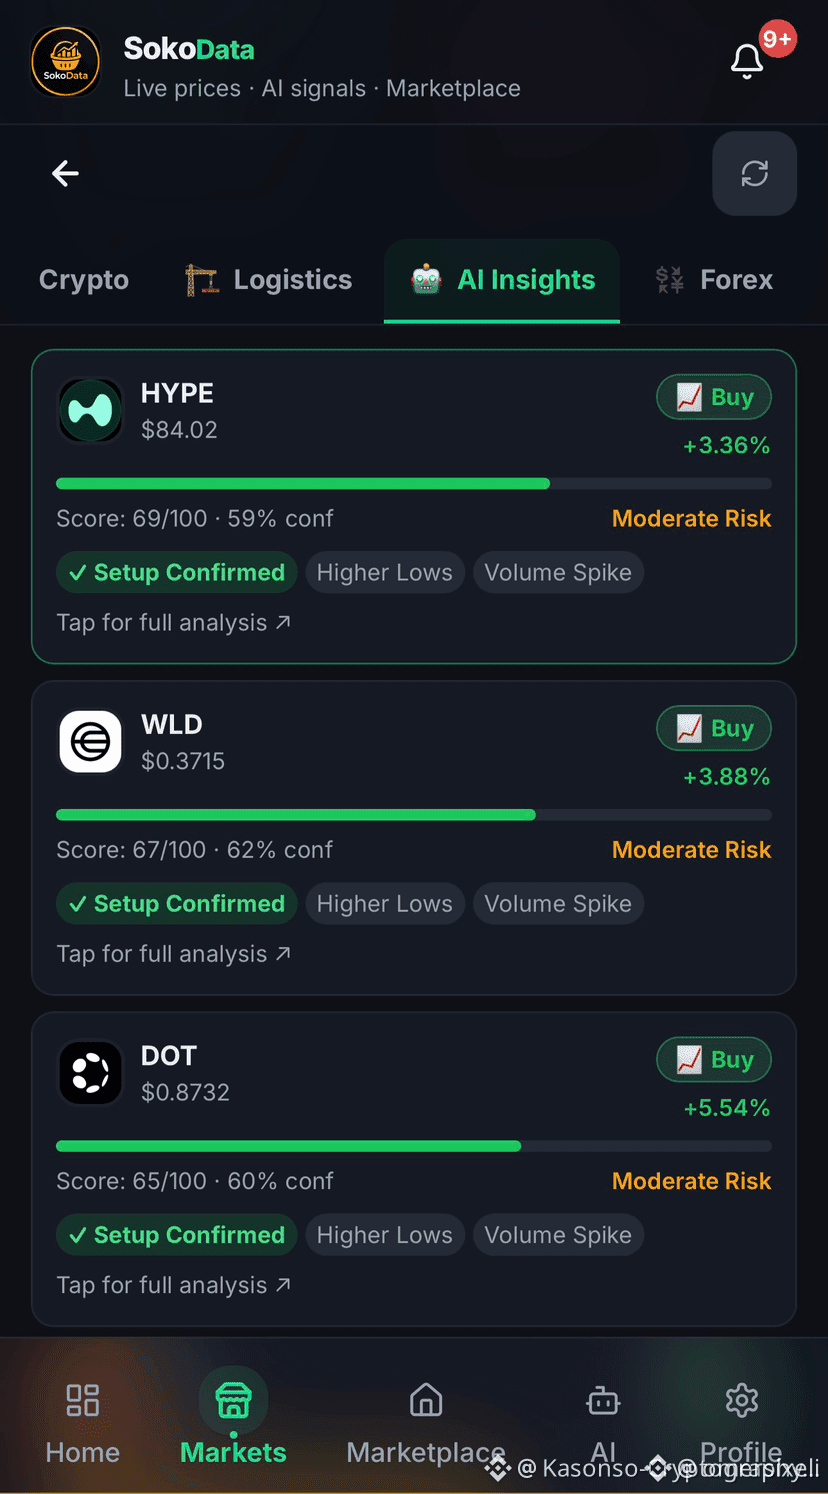Switch to the Logistics tab

click(x=269, y=280)
